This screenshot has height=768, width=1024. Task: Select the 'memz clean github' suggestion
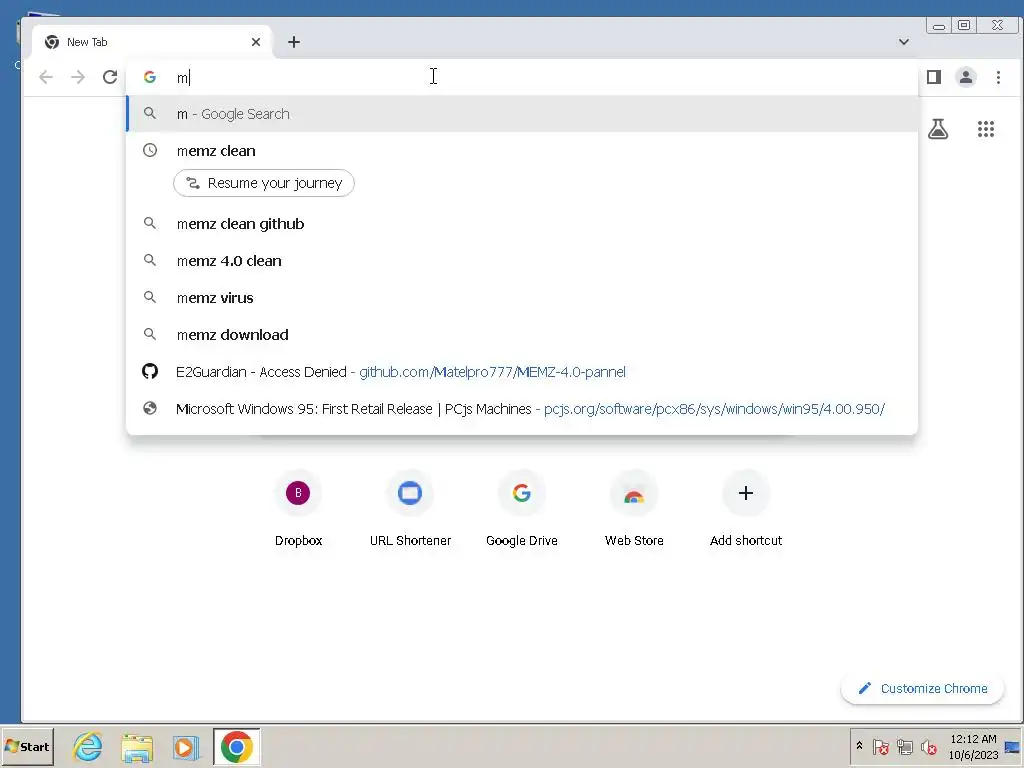[522, 223]
